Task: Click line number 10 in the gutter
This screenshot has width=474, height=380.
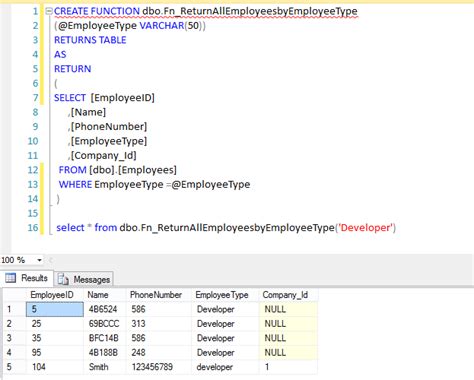Action: click(33, 141)
